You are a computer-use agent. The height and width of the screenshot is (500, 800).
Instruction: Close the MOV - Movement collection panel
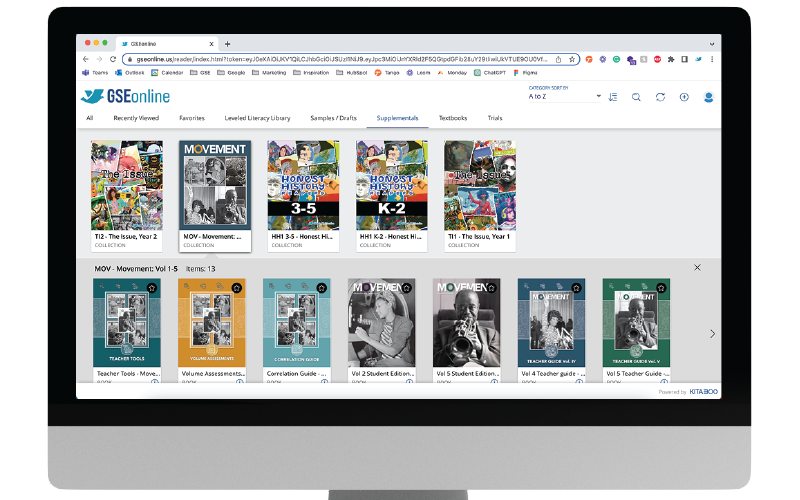[x=697, y=268]
